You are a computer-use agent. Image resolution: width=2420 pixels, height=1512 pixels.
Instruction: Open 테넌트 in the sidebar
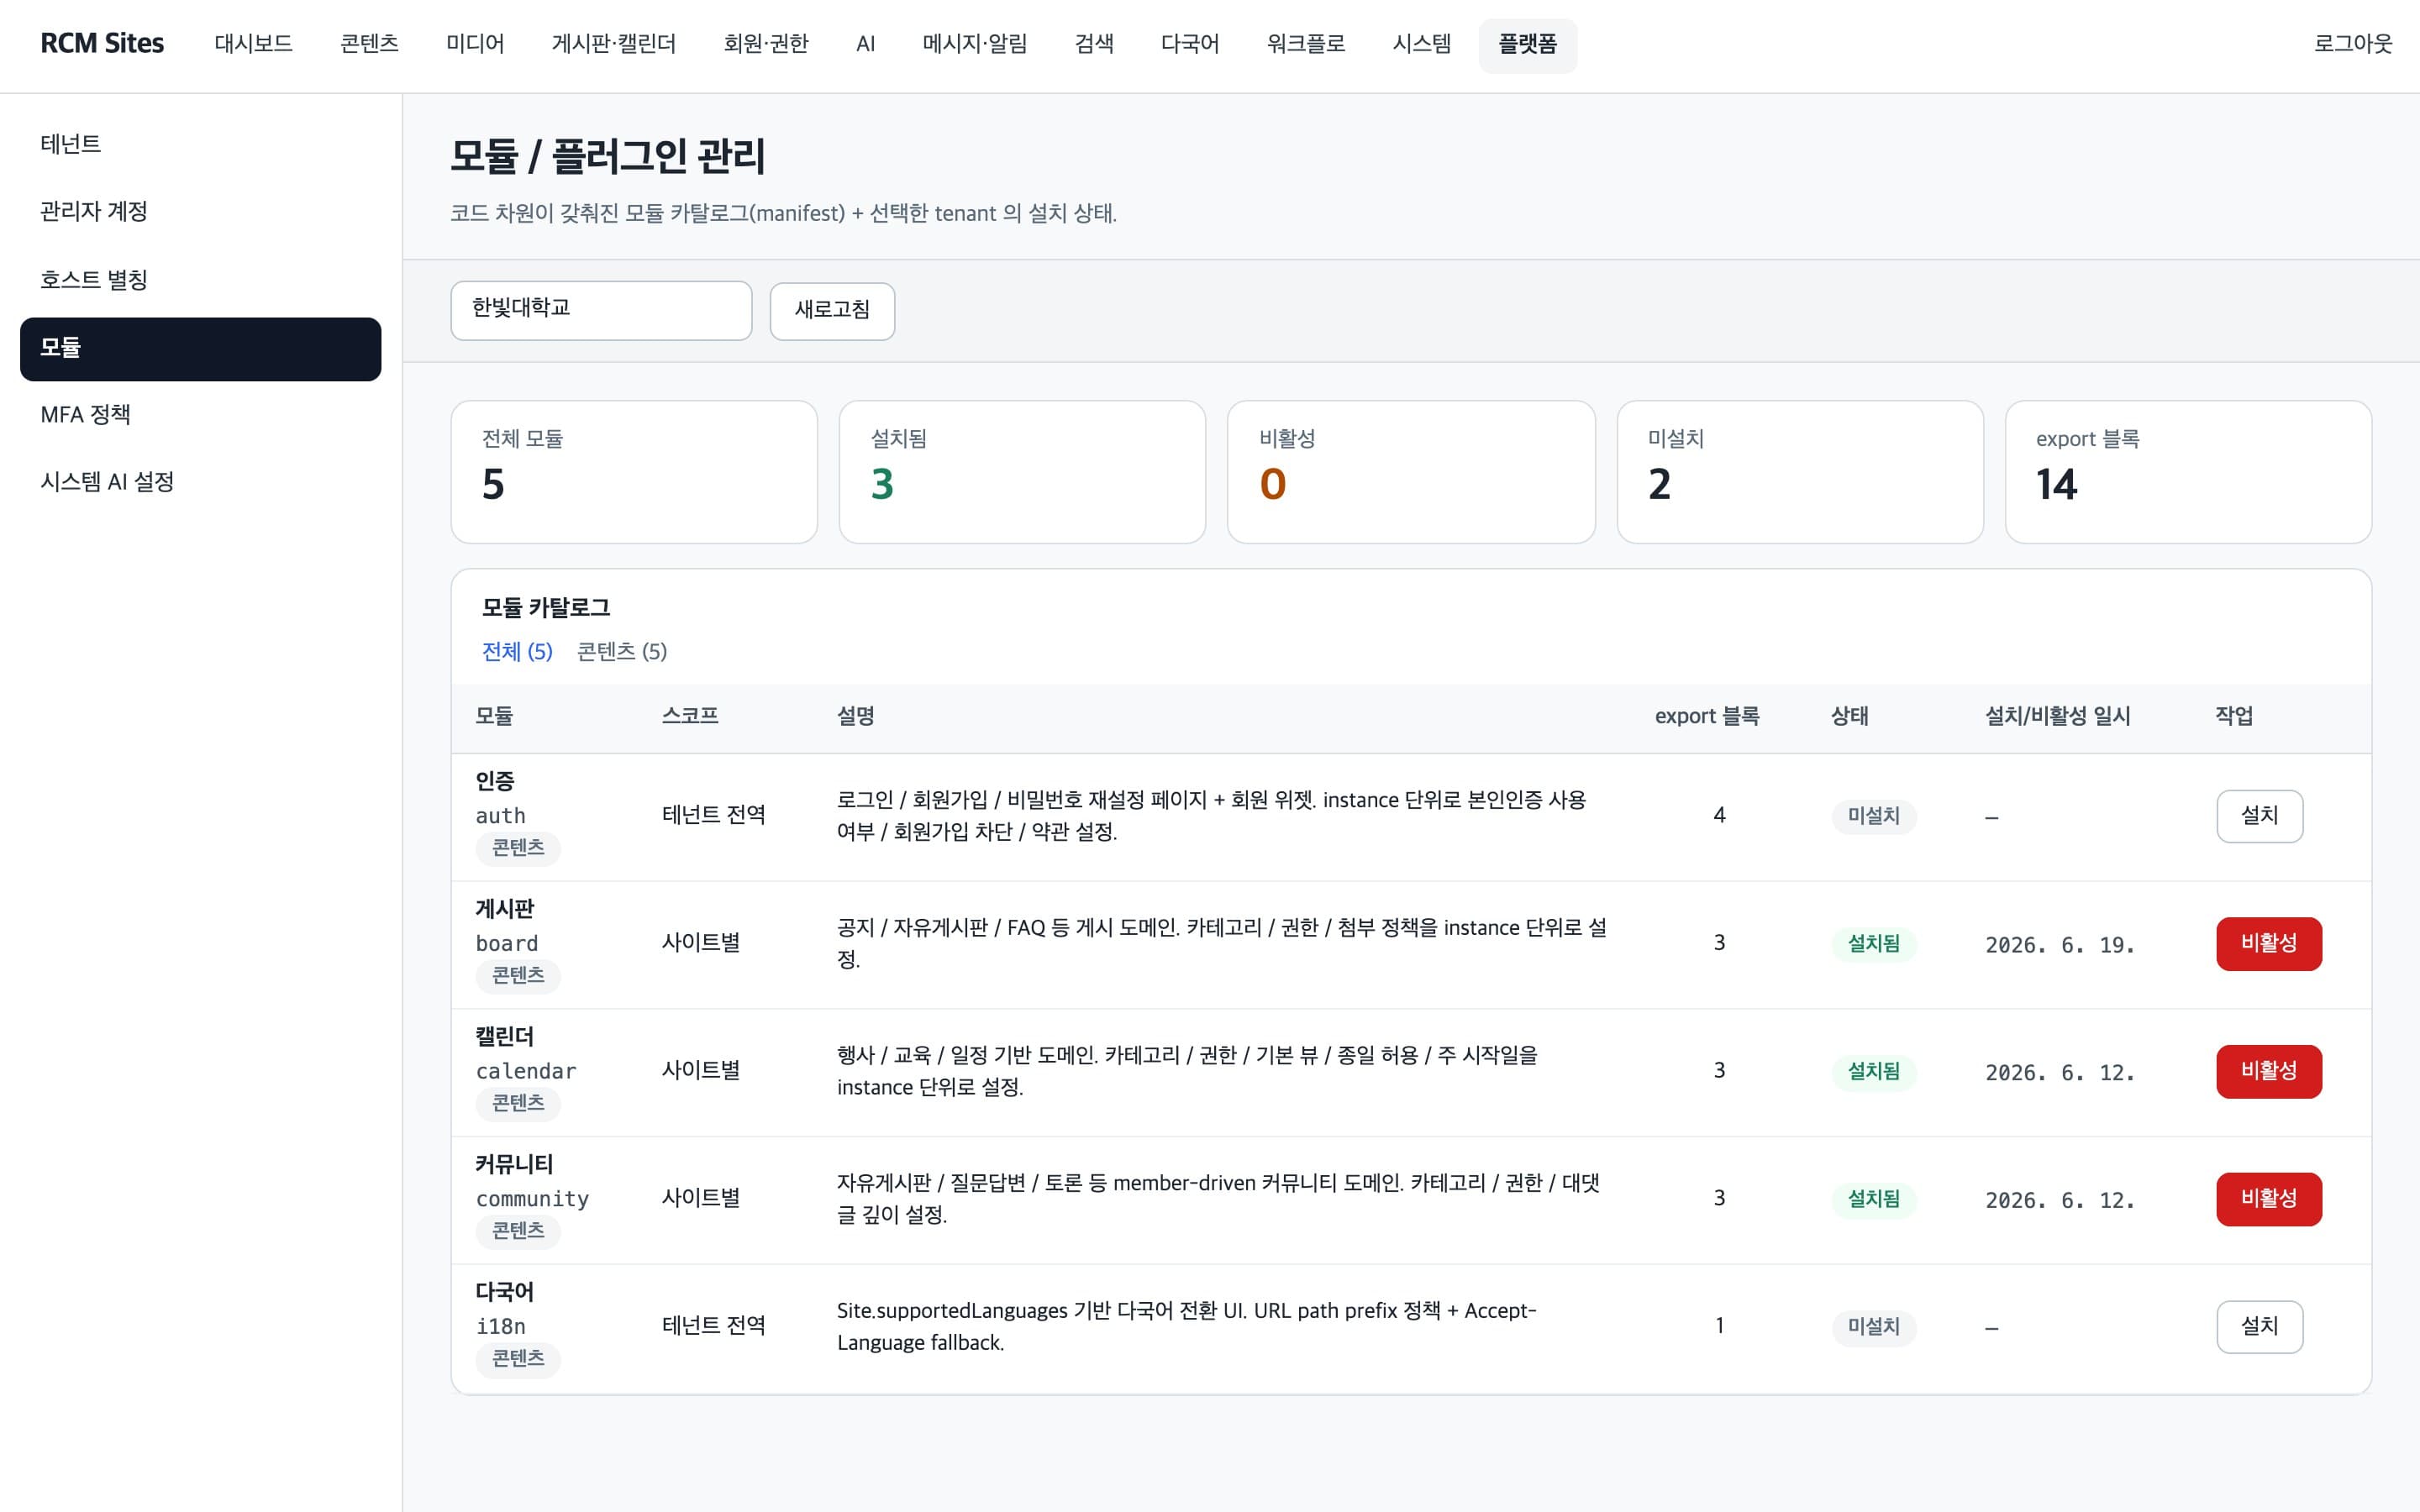point(200,144)
